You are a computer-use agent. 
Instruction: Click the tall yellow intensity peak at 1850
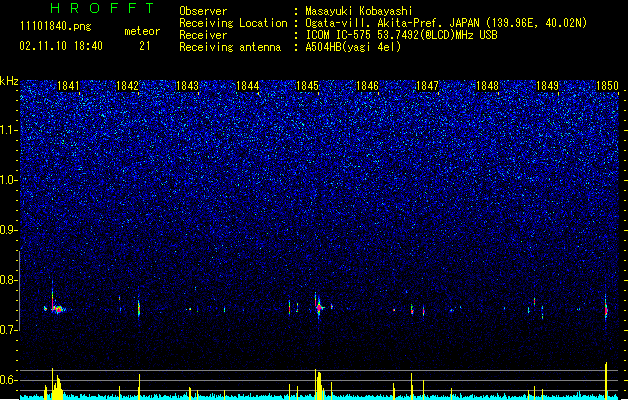pyautogui.click(x=606, y=380)
